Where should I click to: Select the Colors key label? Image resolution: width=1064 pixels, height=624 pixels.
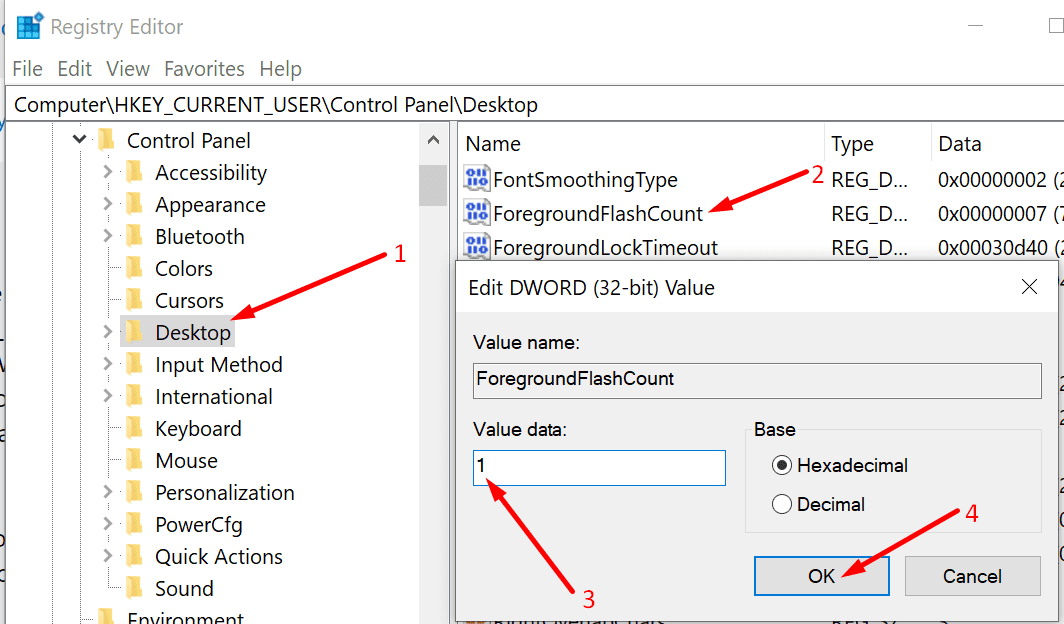coord(184,269)
